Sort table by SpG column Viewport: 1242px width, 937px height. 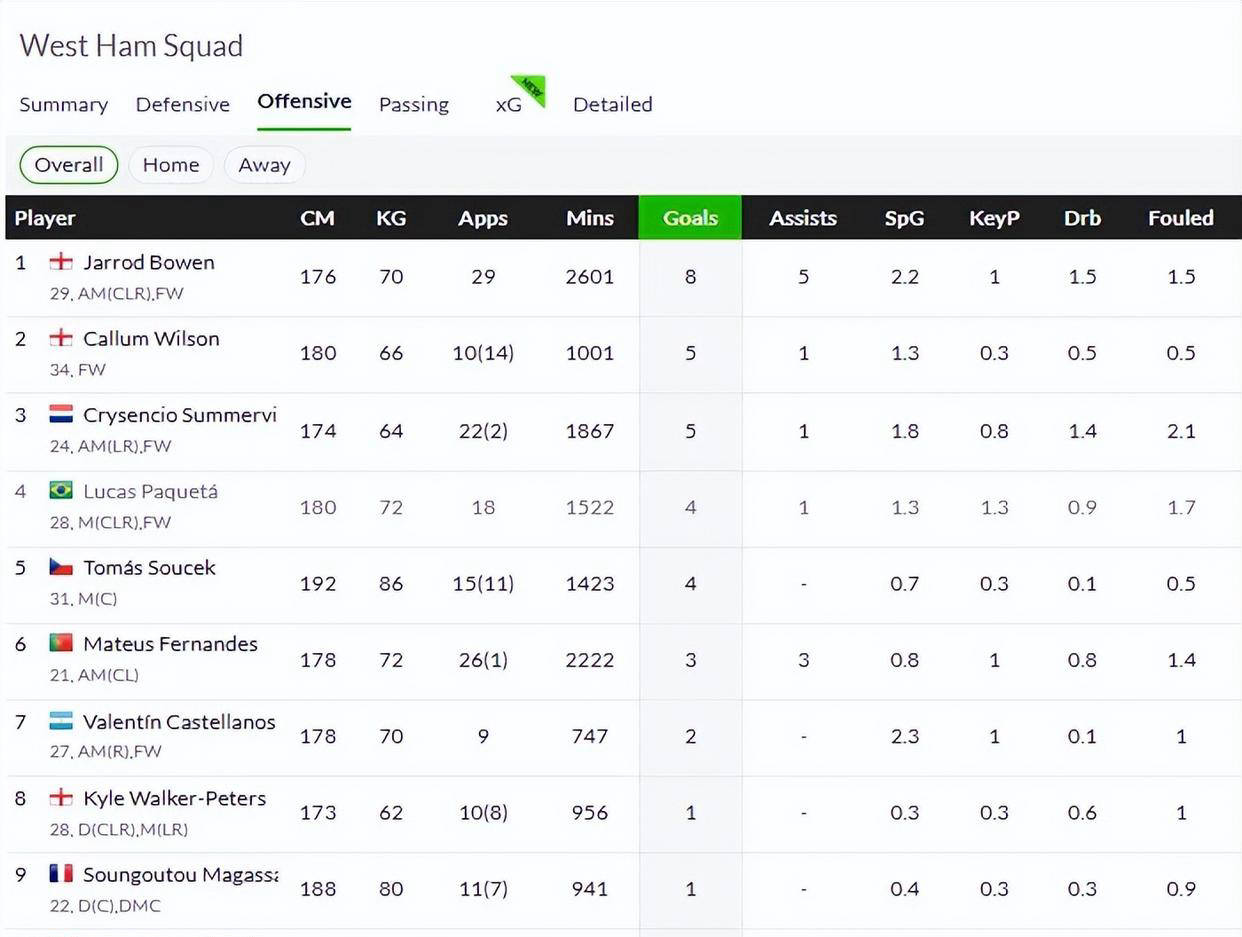click(904, 218)
